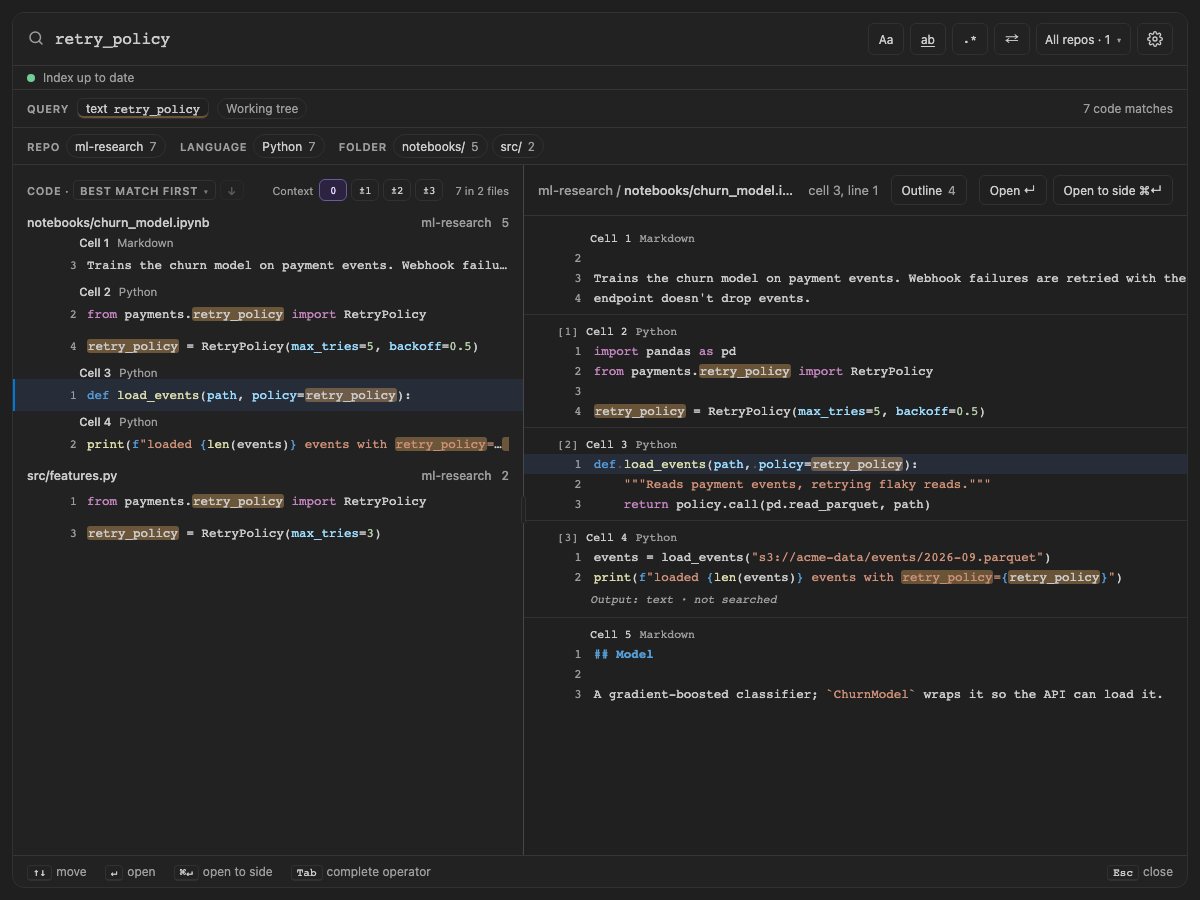Filter by src/ folder chip
The height and width of the screenshot is (900, 1200).
coord(518,147)
